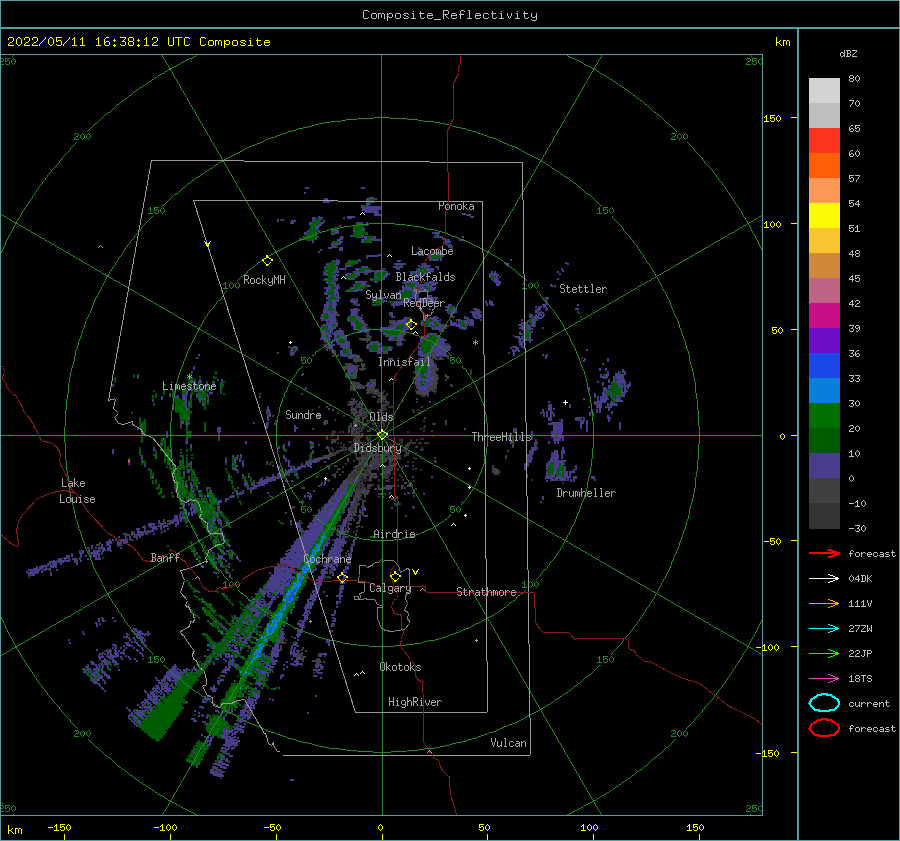Click the yellow diamond marker near Cochrane

[343, 577]
